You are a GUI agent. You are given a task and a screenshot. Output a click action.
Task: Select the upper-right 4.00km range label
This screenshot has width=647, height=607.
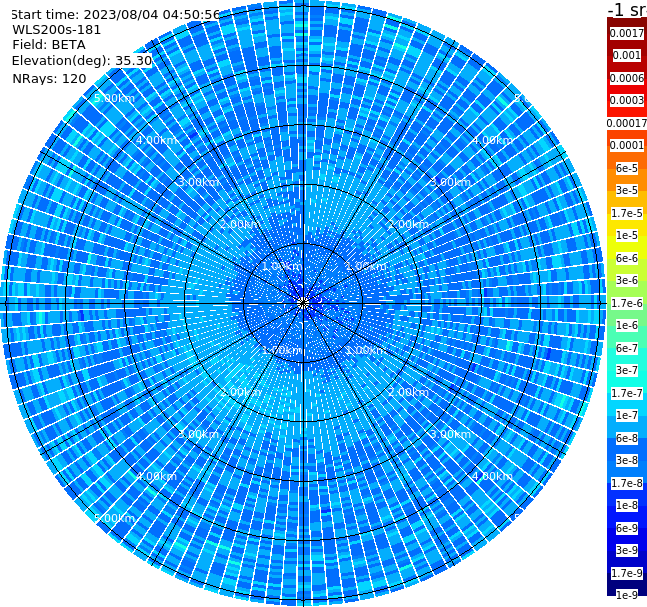[x=493, y=140]
